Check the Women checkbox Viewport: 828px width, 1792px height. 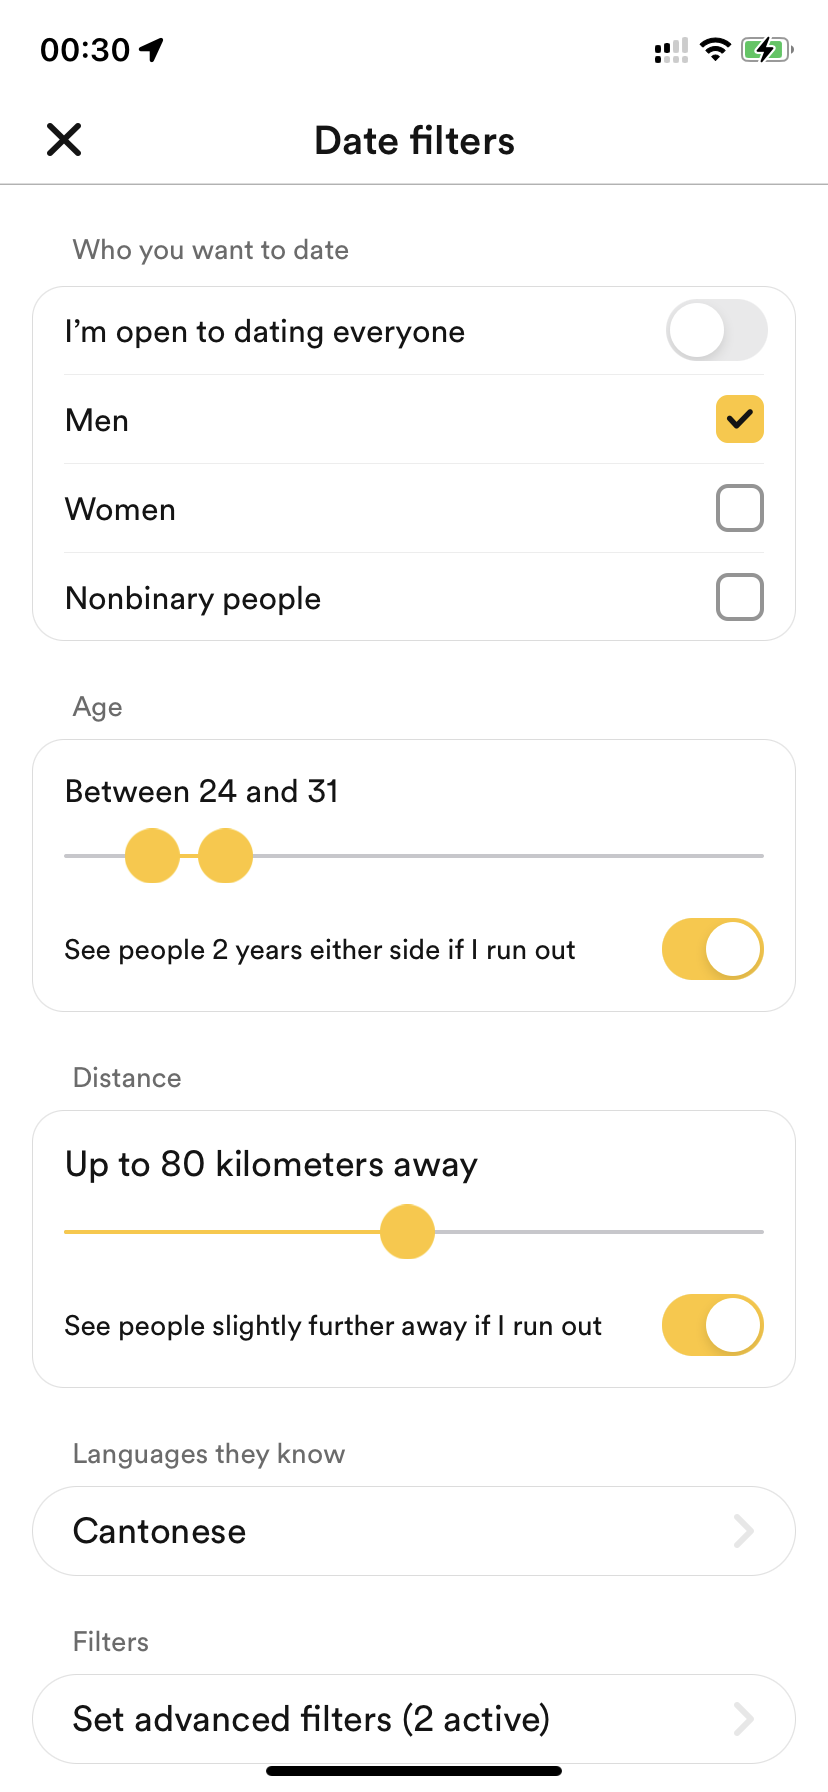[x=739, y=508]
